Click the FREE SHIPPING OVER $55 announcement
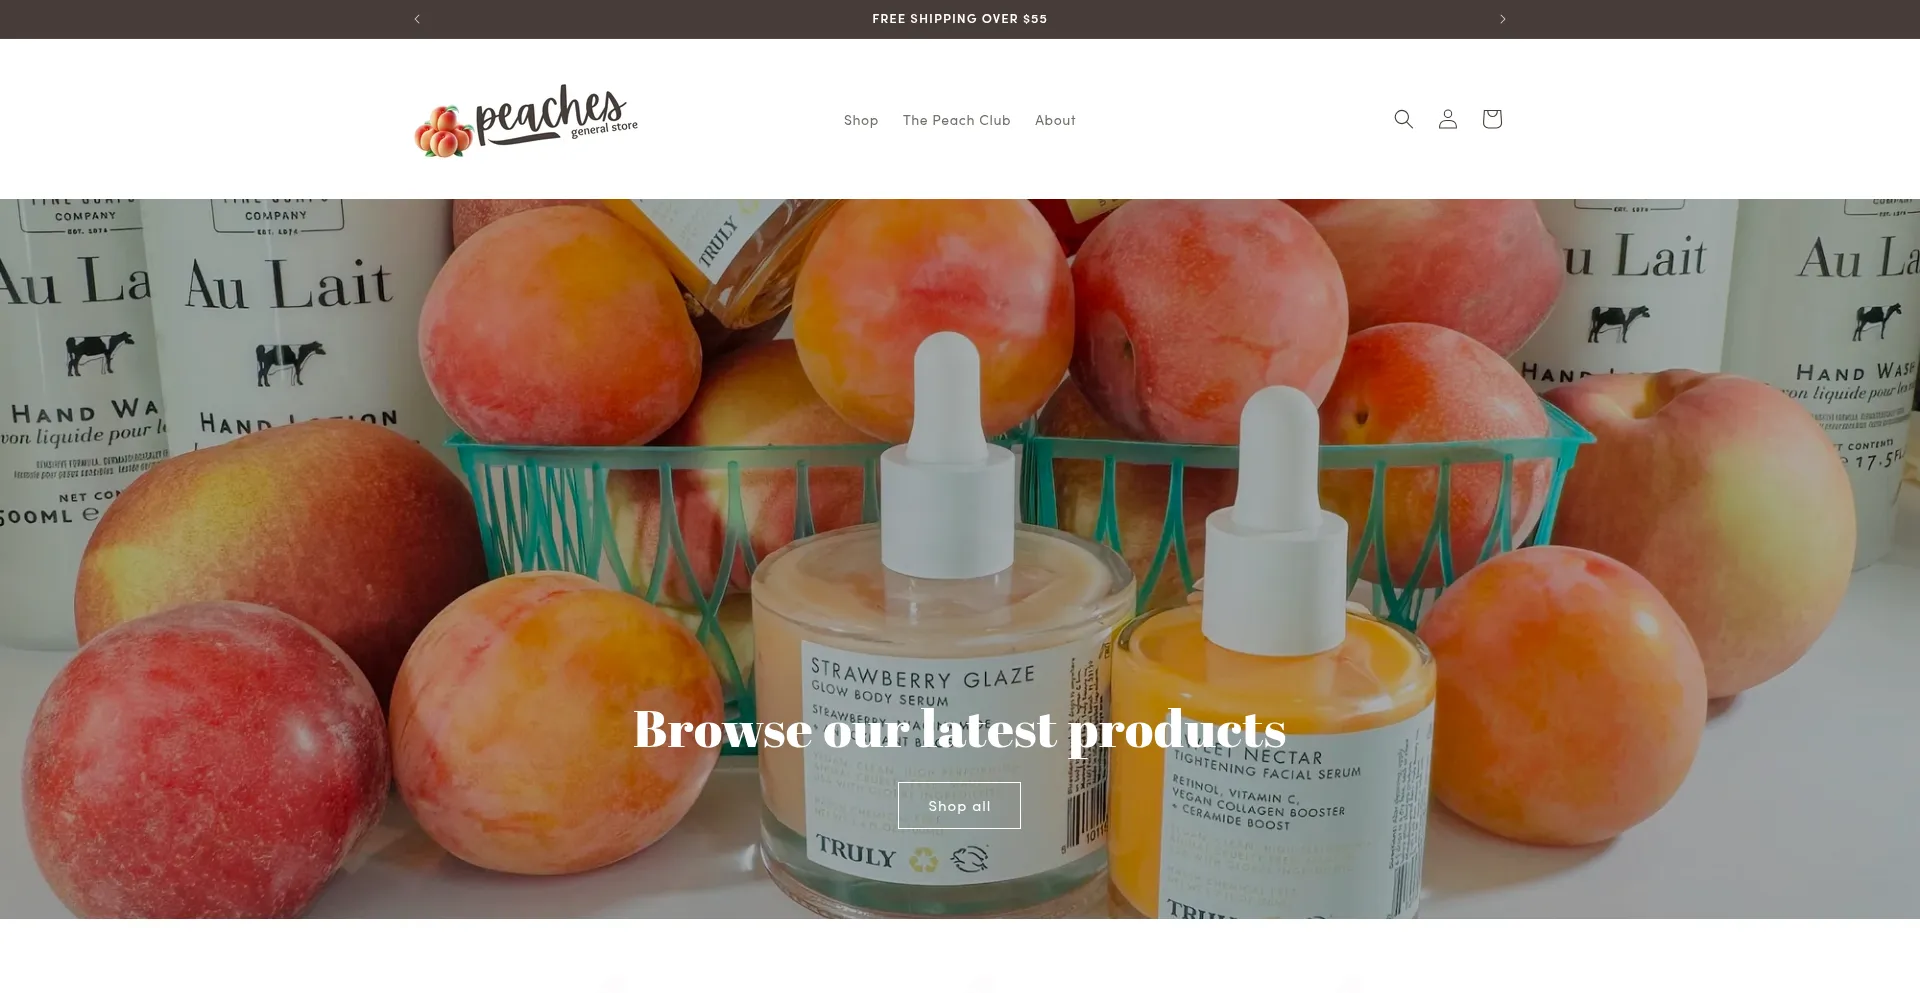The image size is (1920, 993). click(x=959, y=19)
